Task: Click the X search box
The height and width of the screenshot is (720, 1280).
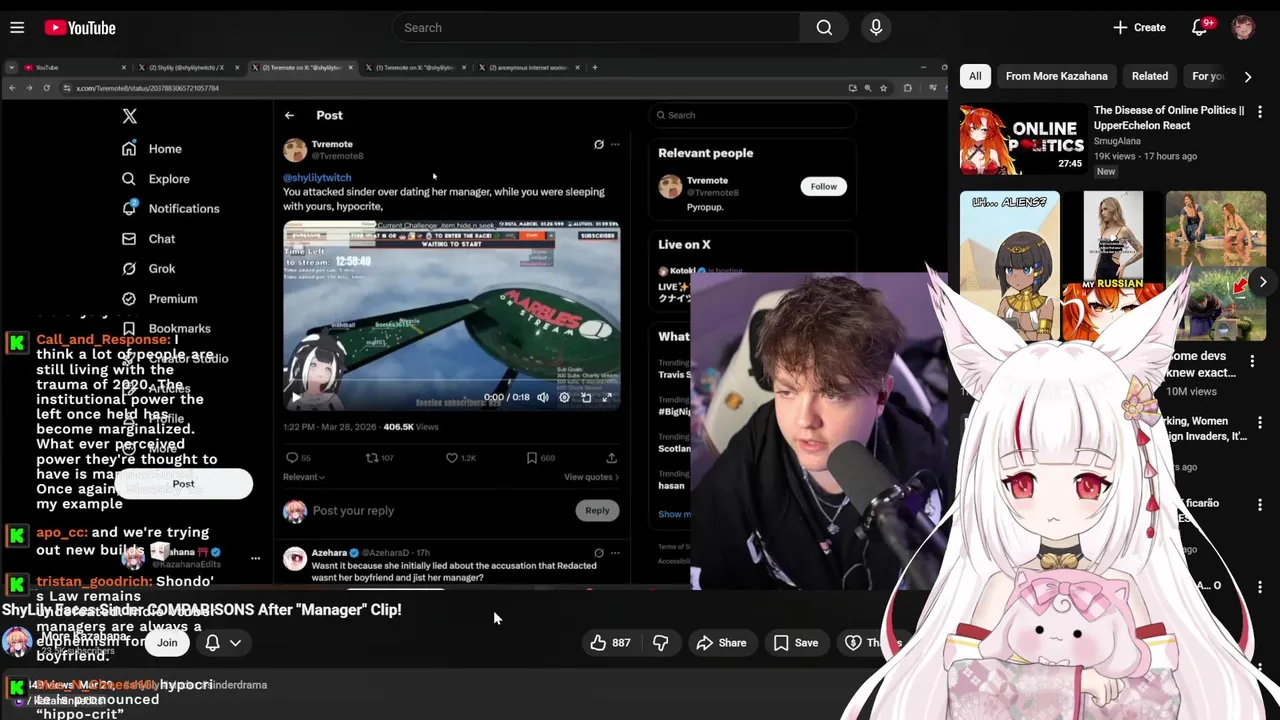Action: [x=751, y=115]
